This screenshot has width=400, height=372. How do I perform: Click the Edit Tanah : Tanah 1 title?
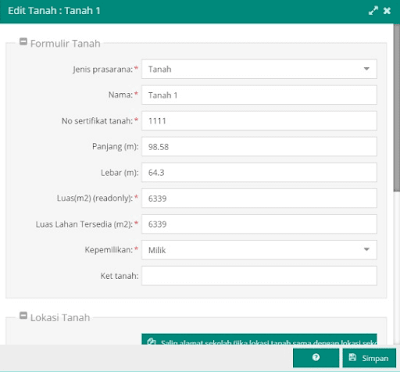pos(54,11)
